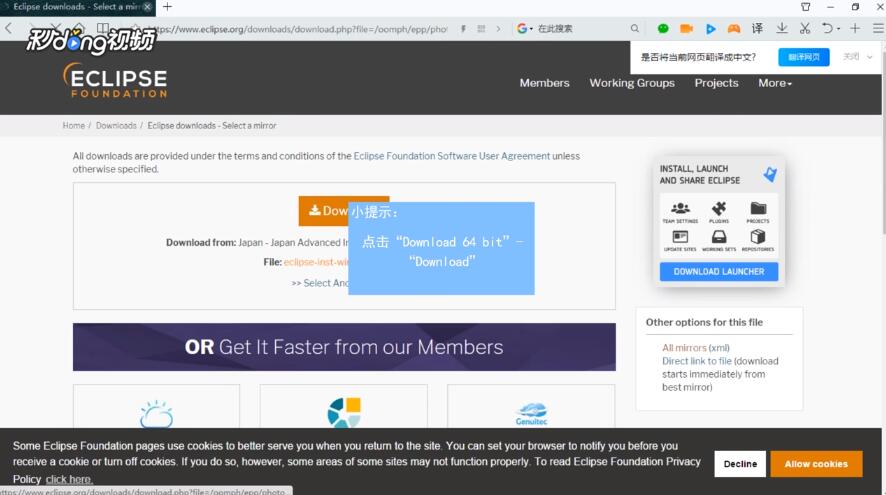Viewport: 886px width, 495px height.
Task: Click the Select Another Mirror link
Action: coord(320,283)
